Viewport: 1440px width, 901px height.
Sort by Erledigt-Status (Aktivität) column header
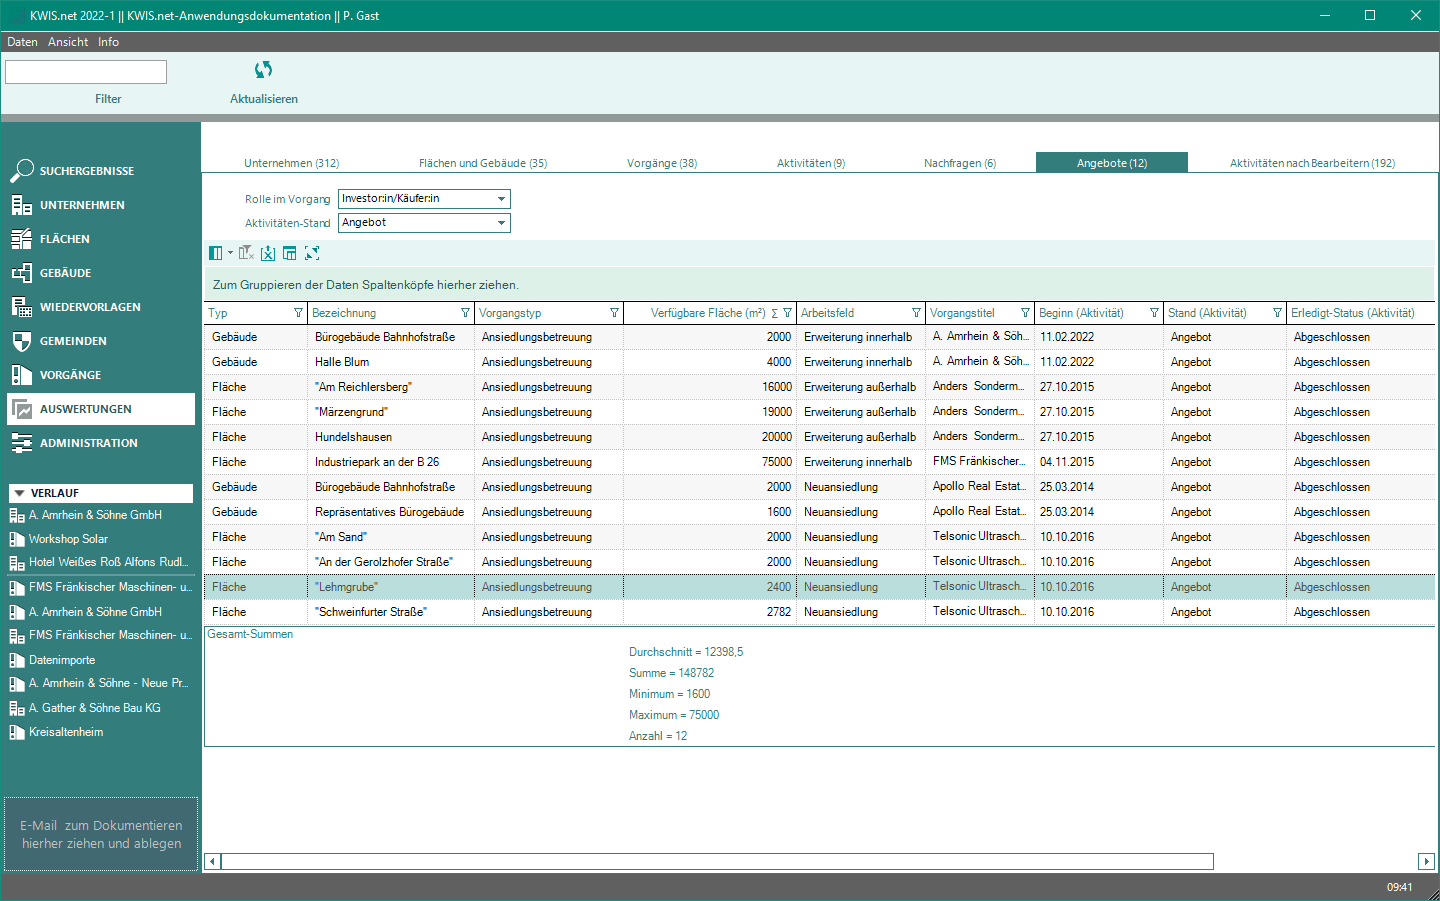[x=1353, y=313]
